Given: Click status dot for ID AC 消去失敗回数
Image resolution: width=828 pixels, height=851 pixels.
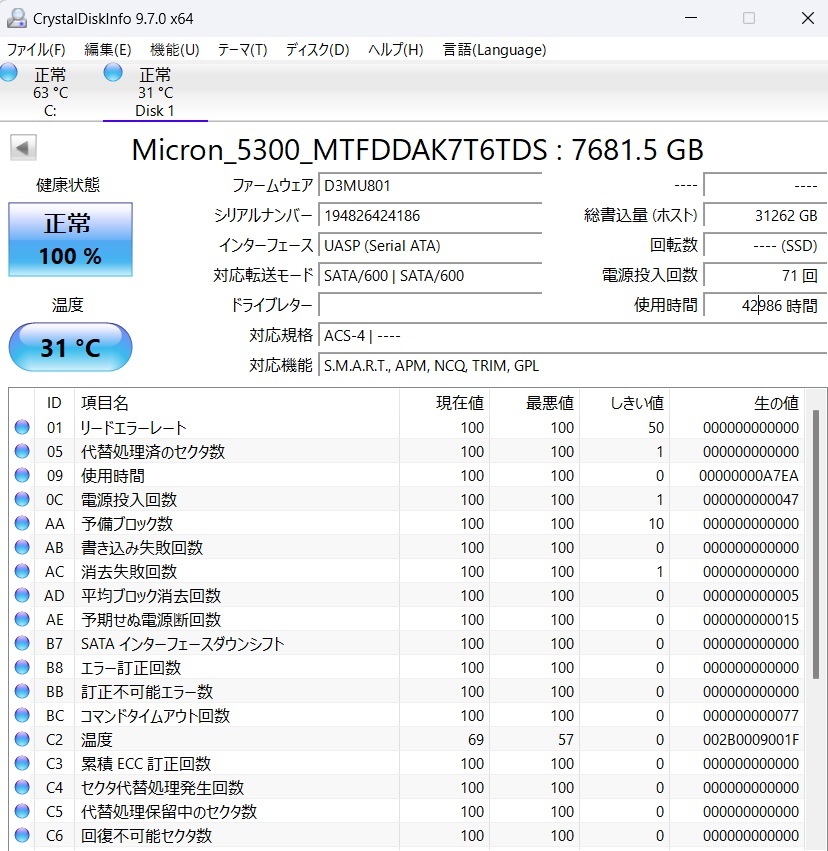Looking at the screenshot, I should [22, 571].
